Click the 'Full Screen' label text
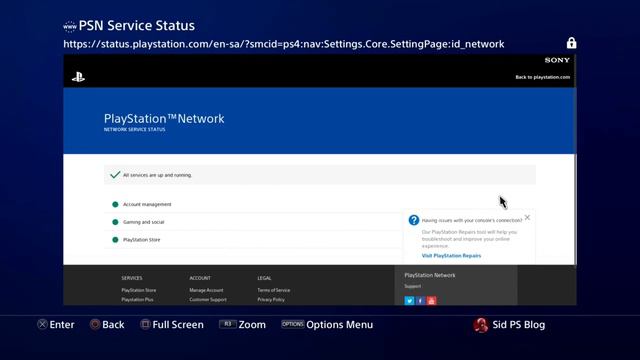The height and width of the screenshot is (360, 640). pyautogui.click(x=178, y=325)
